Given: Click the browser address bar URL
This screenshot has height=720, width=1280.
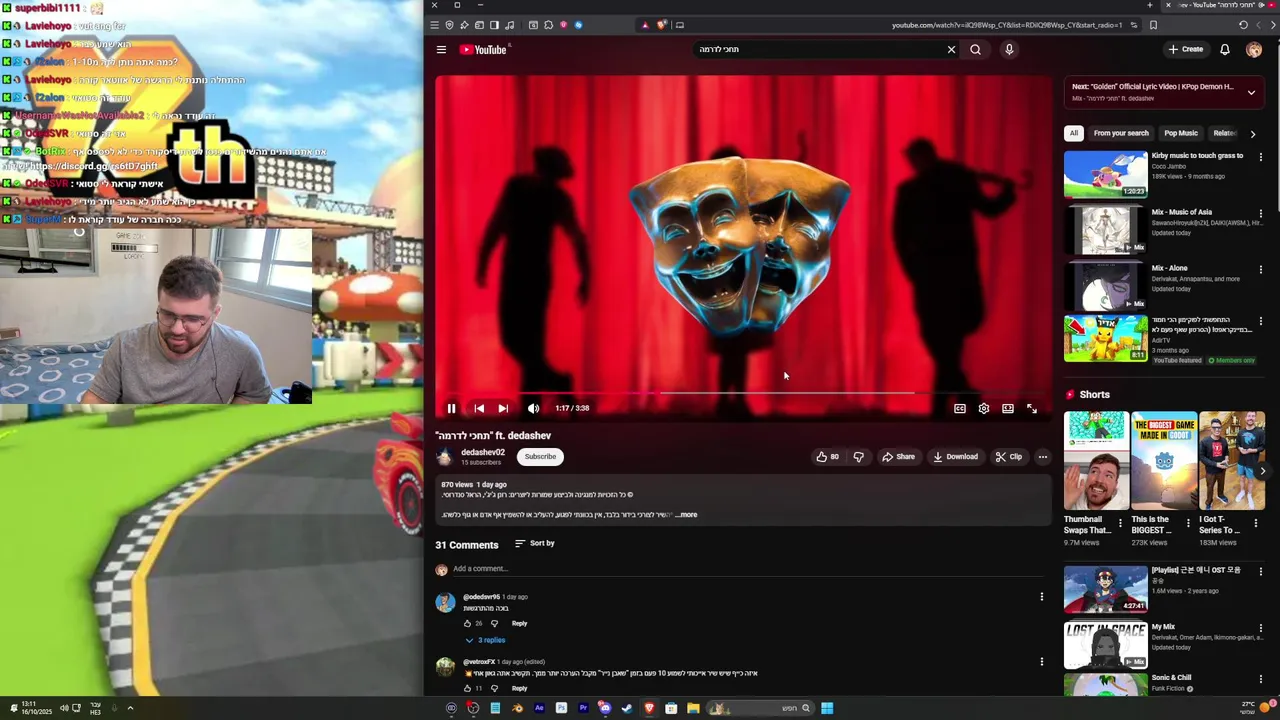Looking at the screenshot, I should (x=1006, y=25).
